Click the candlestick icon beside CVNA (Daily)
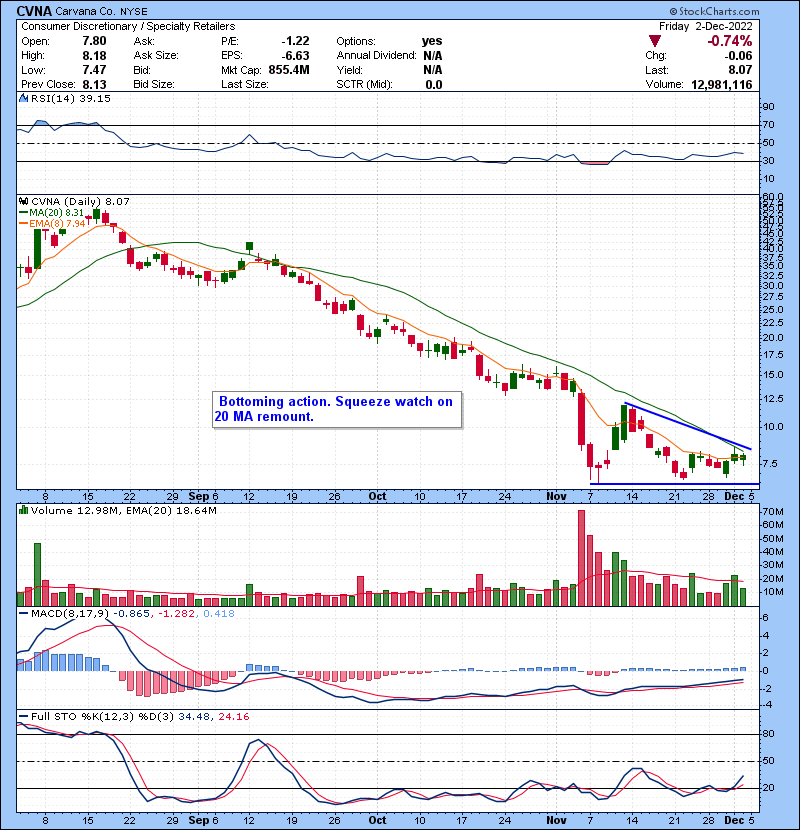 pyautogui.click(x=23, y=201)
